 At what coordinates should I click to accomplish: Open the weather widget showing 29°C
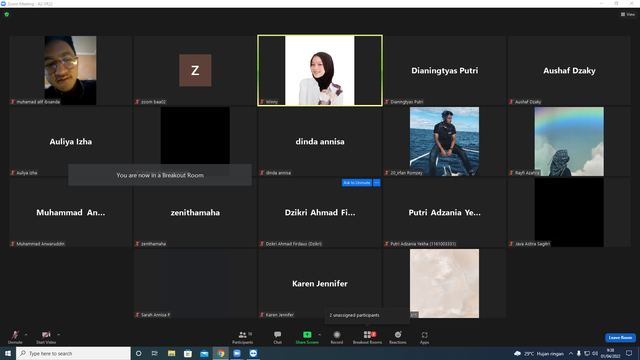[x=539, y=353]
